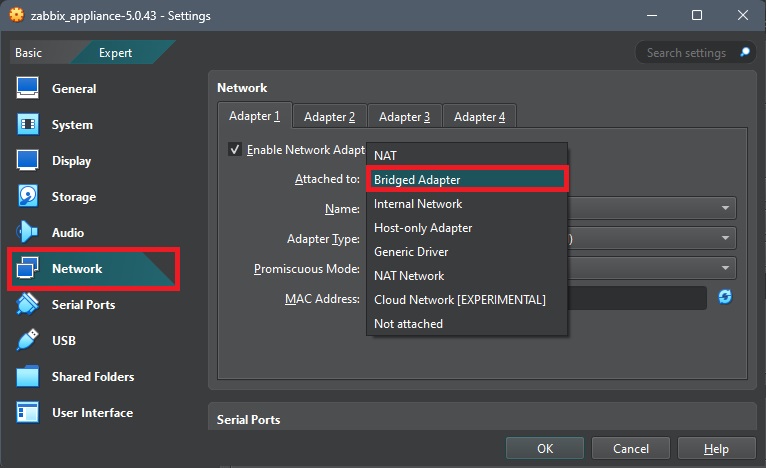Click the Shared Folders icon

click(28, 377)
